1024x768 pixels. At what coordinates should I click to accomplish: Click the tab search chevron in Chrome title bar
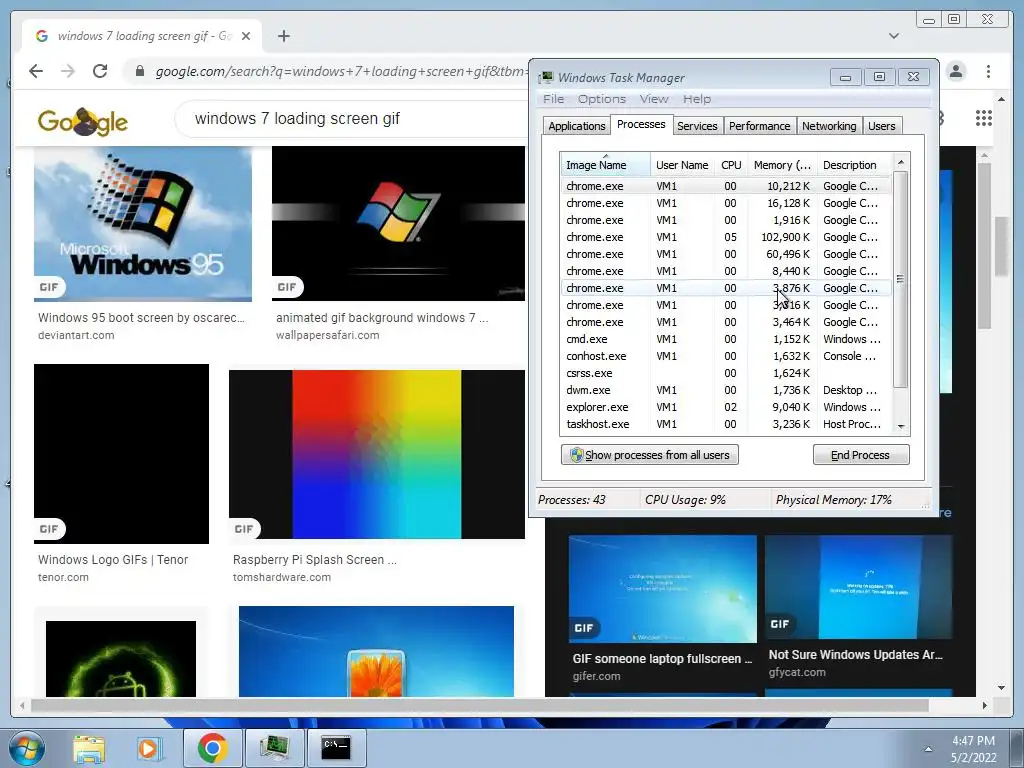point(893,36)
